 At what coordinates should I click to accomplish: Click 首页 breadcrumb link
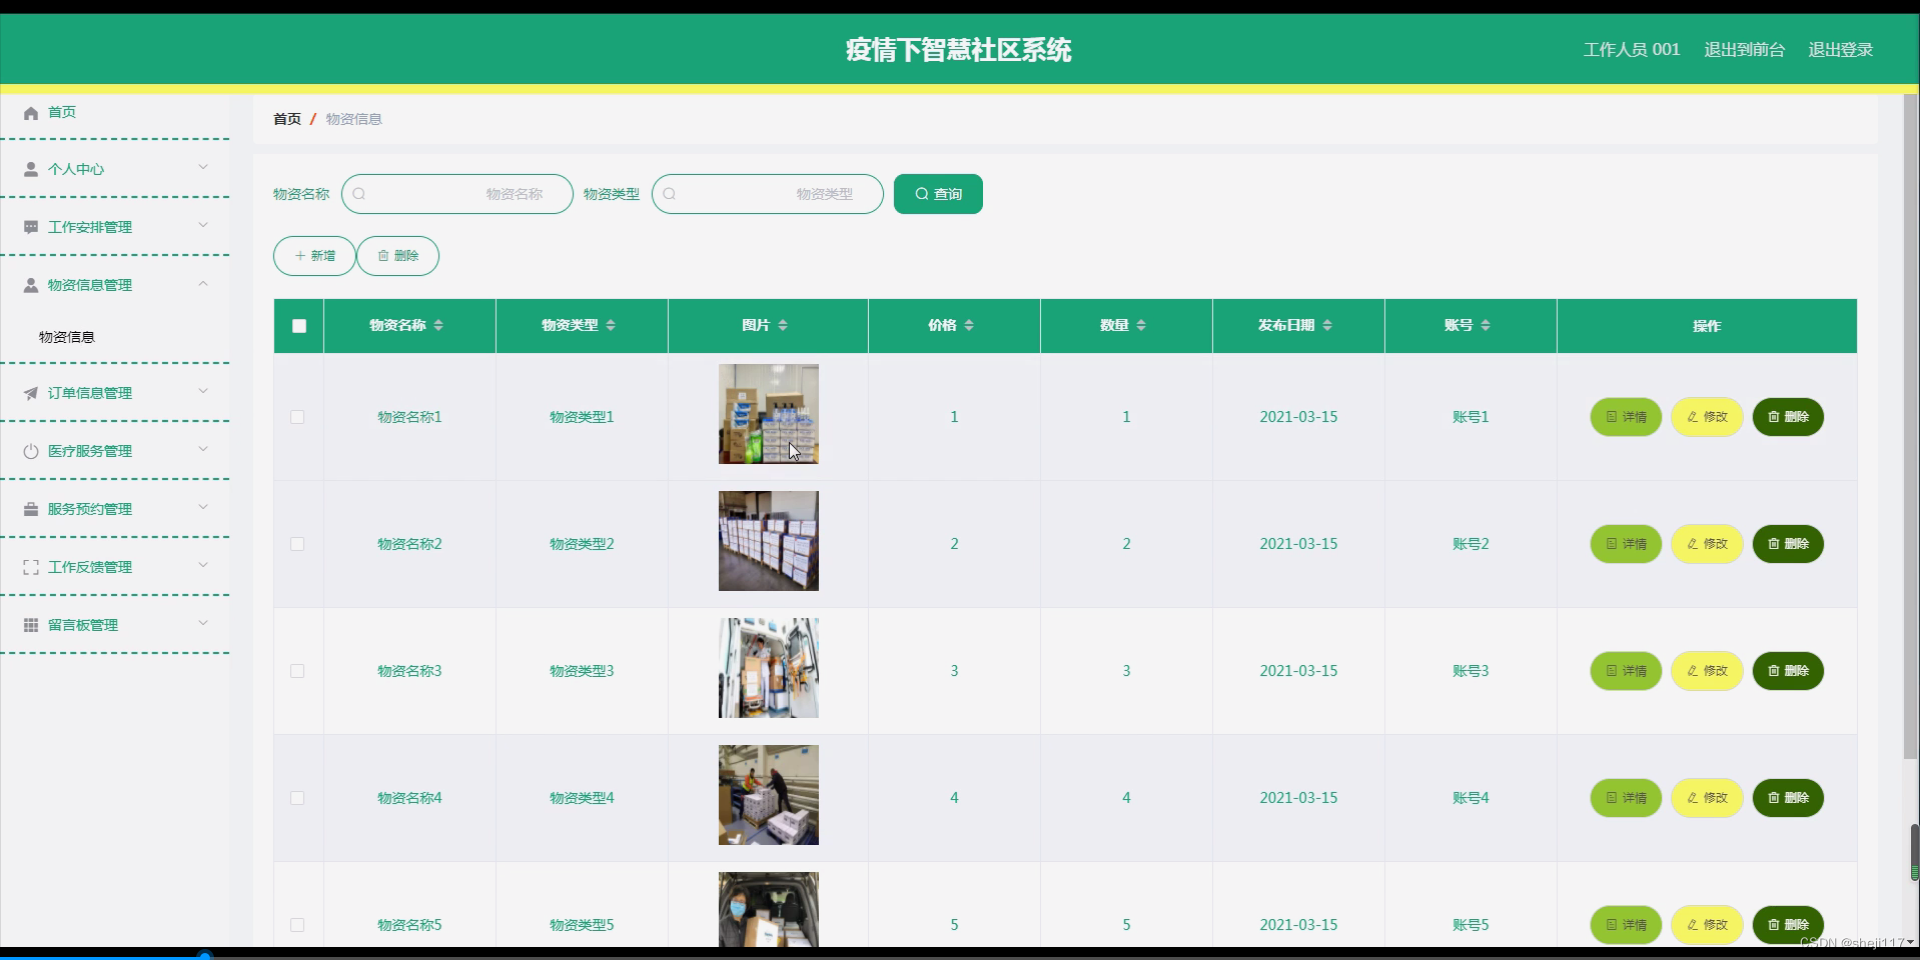tap(287, 119)
